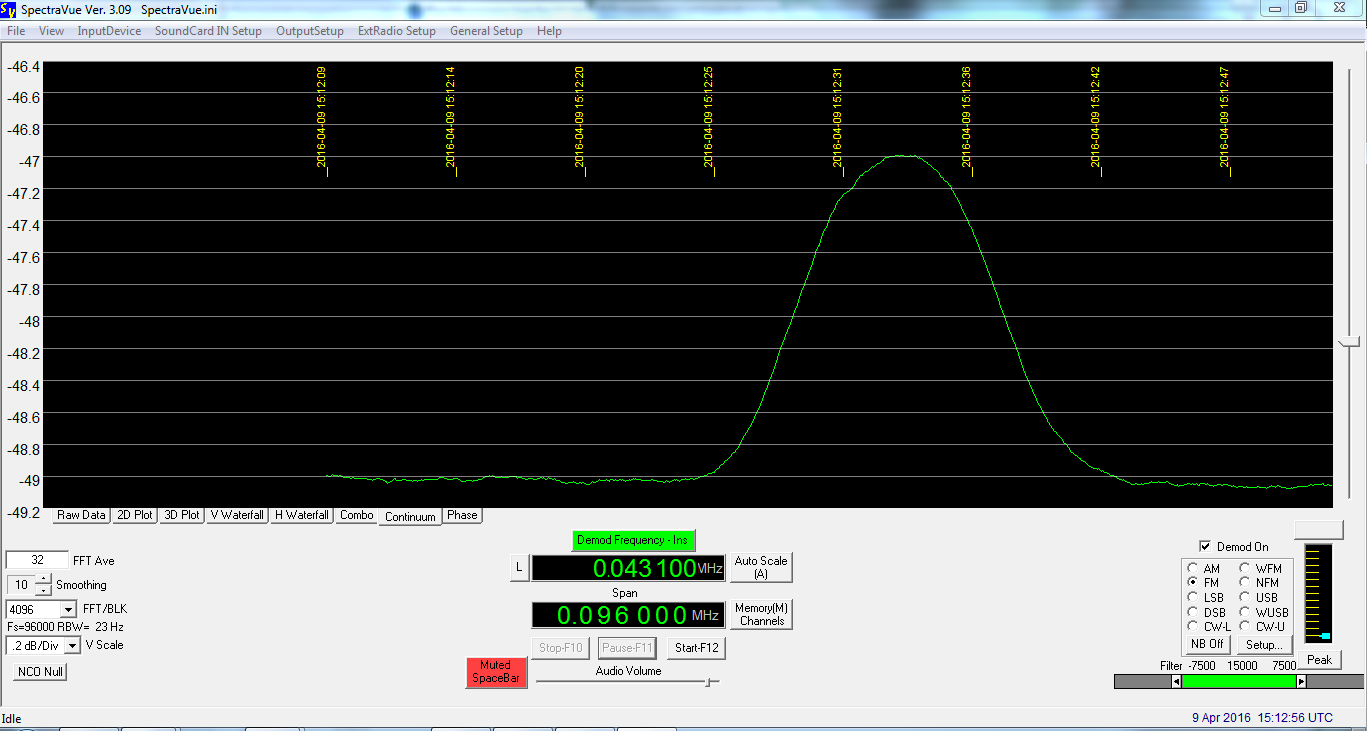Image resolution: width=1367 pixels, height=731 pixels.
Task: Click the 15:12:09 timestamp marker
Action: pos(322,119)
